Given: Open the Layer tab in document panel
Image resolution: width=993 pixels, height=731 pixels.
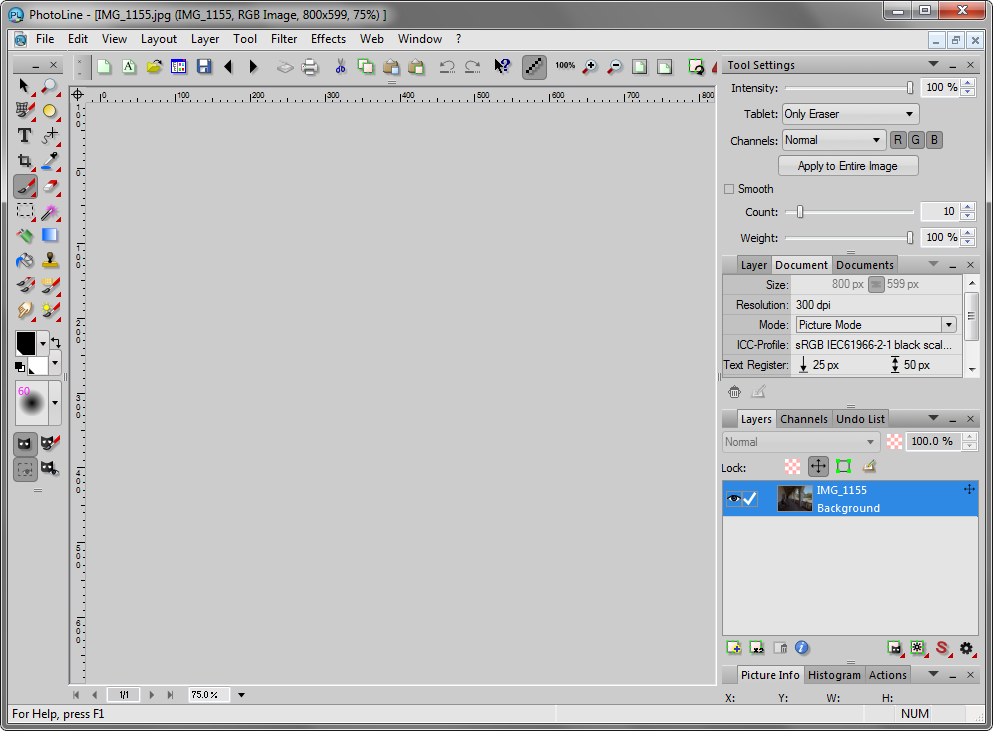Looking at the screenshot, I should pos(754,265).
